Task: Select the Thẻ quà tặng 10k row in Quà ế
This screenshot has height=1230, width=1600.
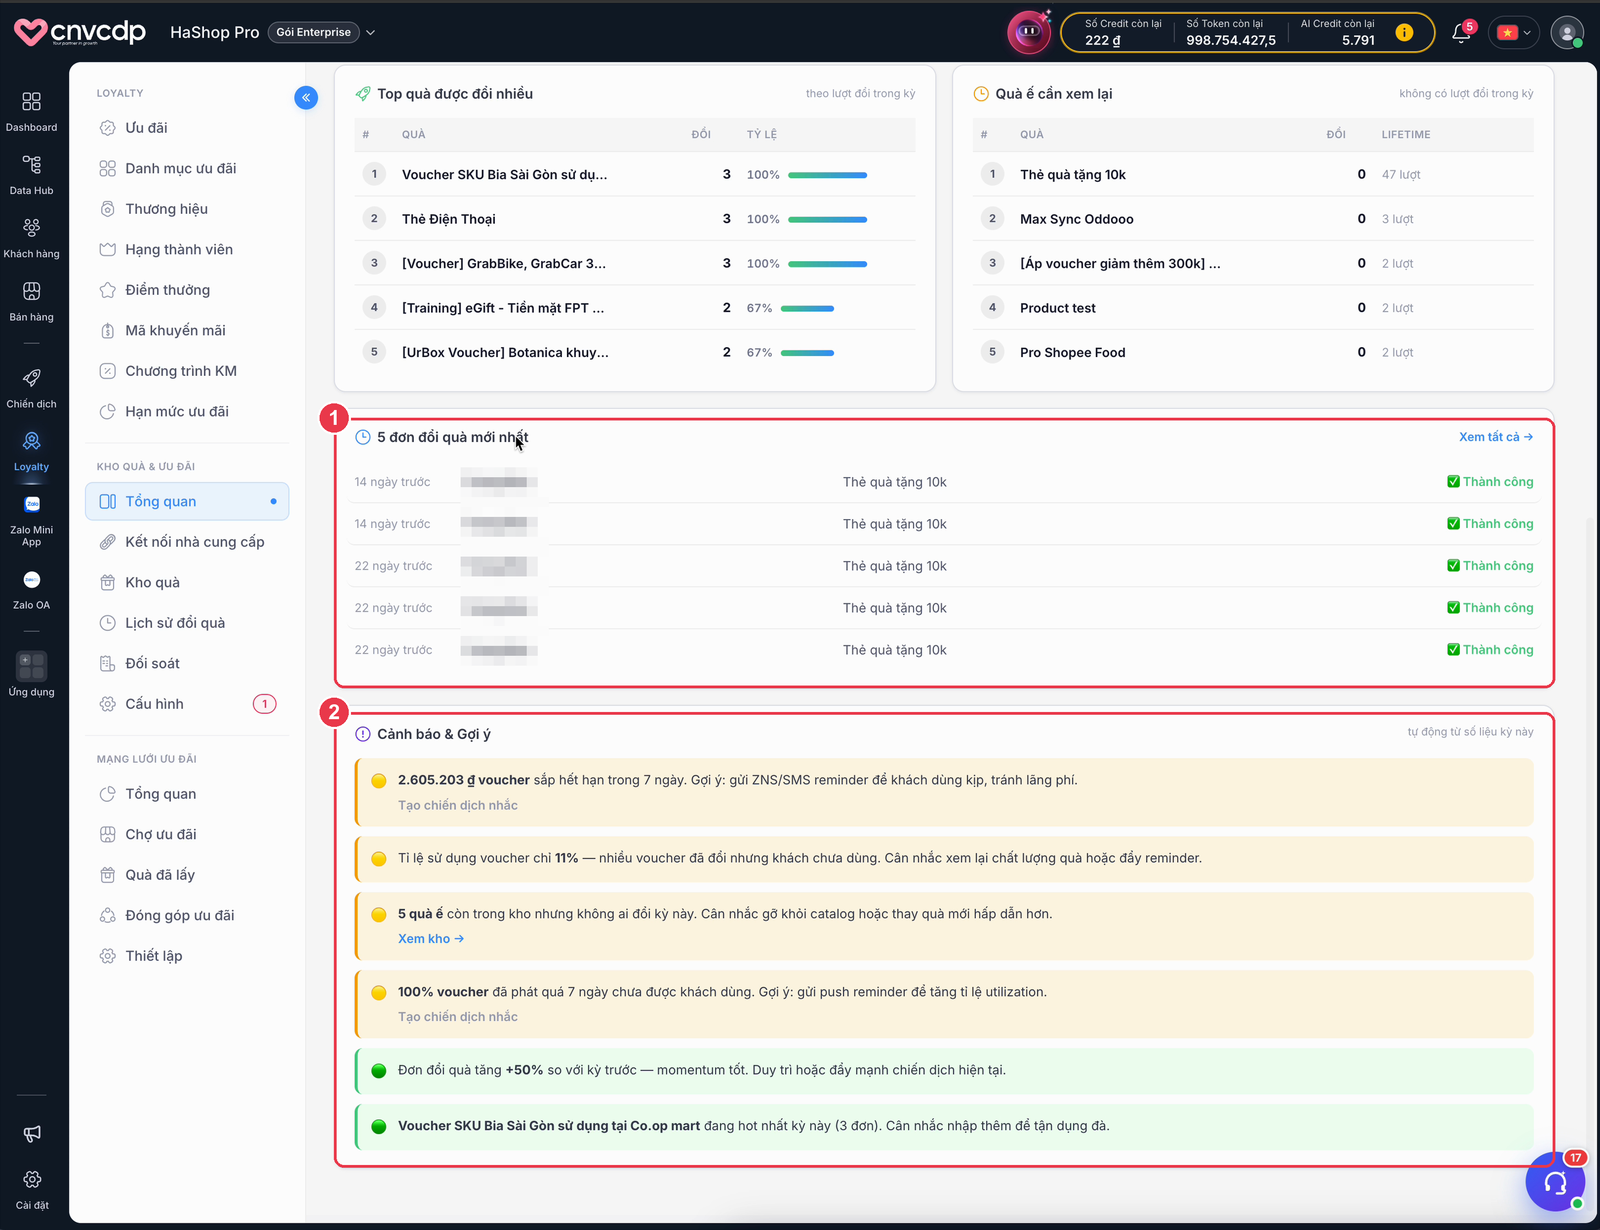Action: [x=1253, y=174]
